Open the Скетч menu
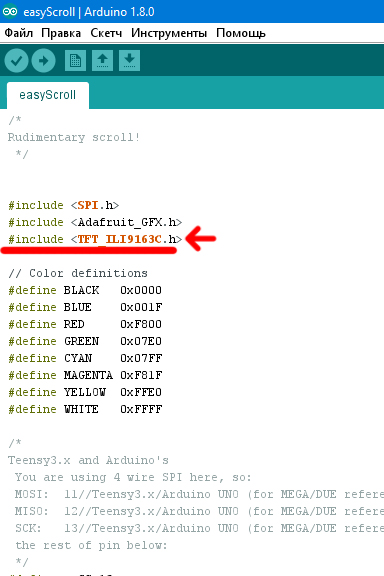This screenshot has width=384, height=576. (106, 33)
